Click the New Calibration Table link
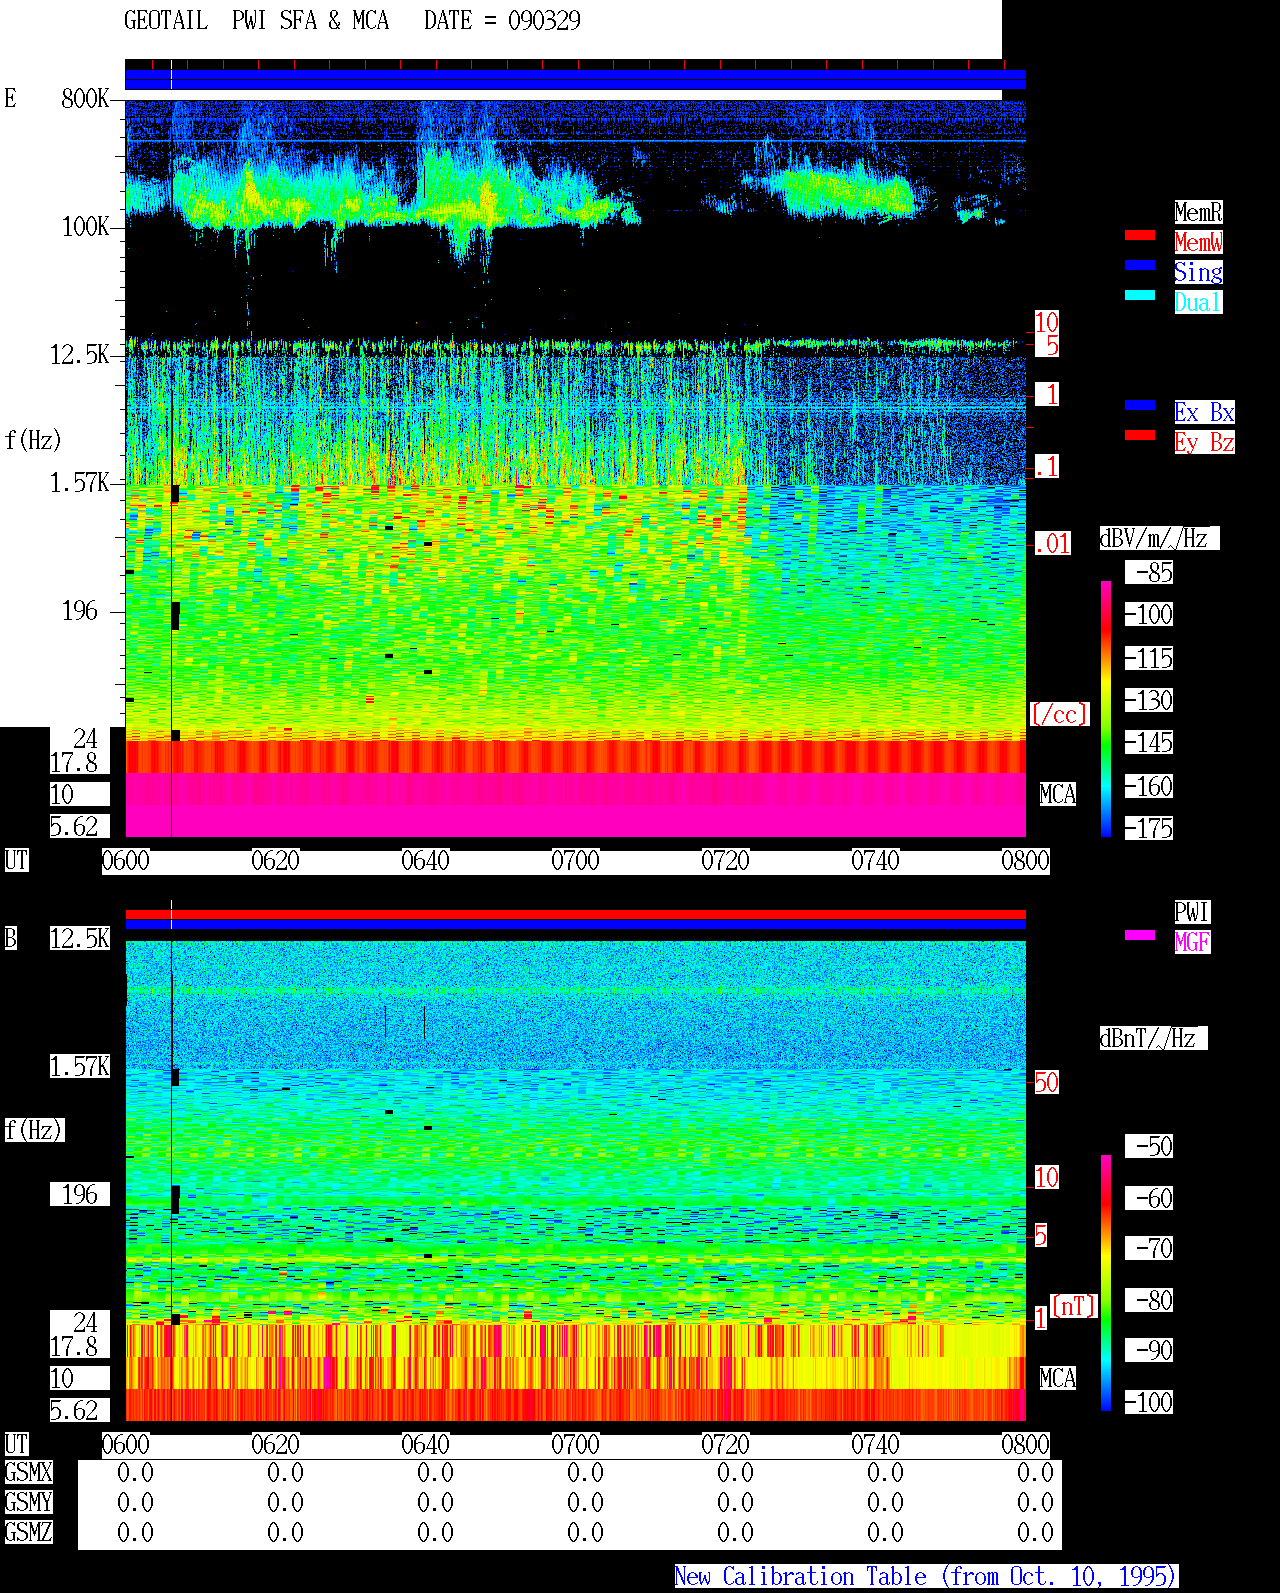The width and height of the screenshot is (1280, 1593). pos(926,1576)
